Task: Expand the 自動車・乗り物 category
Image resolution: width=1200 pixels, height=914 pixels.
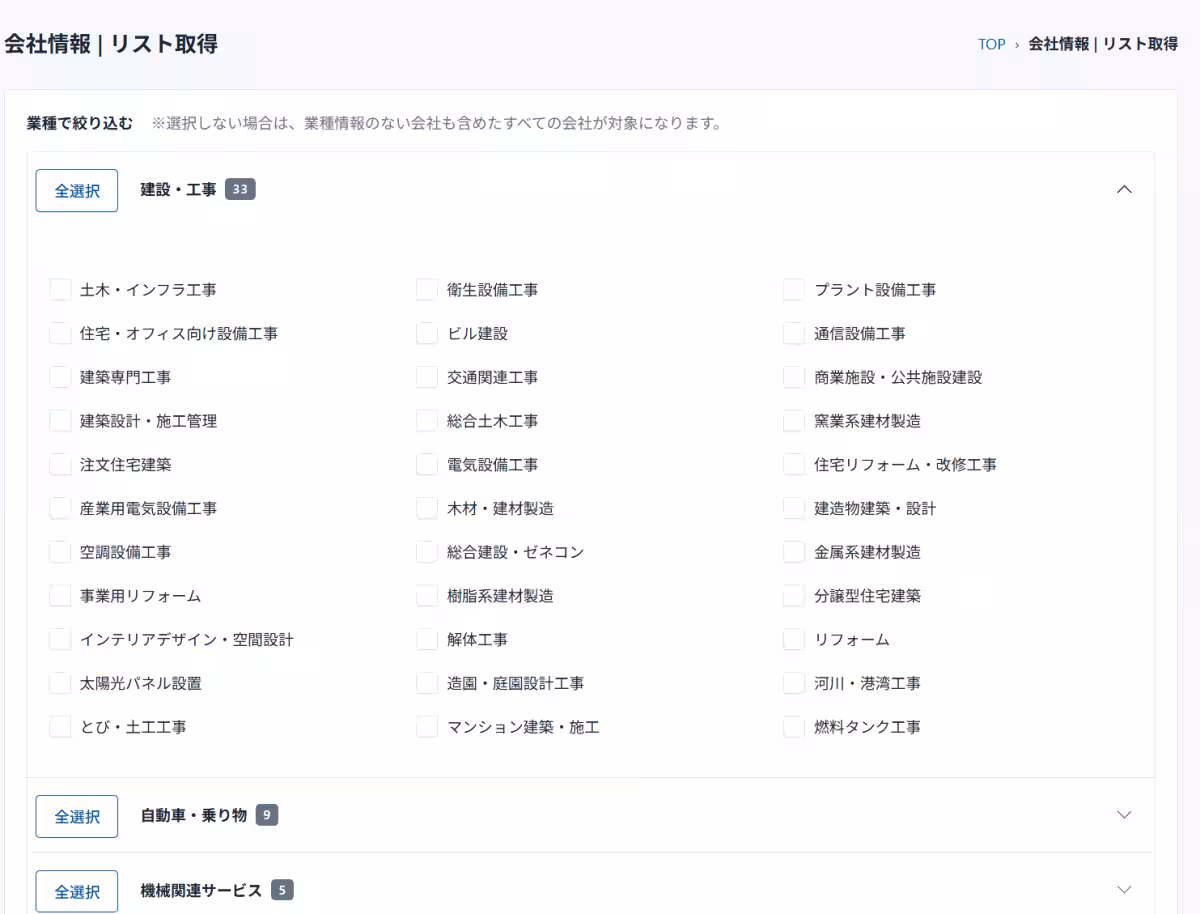Action: click(x=1125, y=815)
